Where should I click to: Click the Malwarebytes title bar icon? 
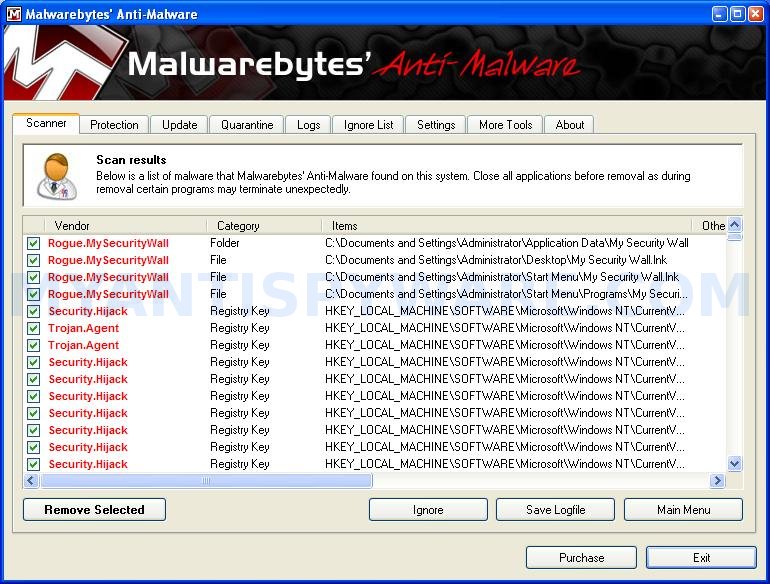click(x=14, y=14)
